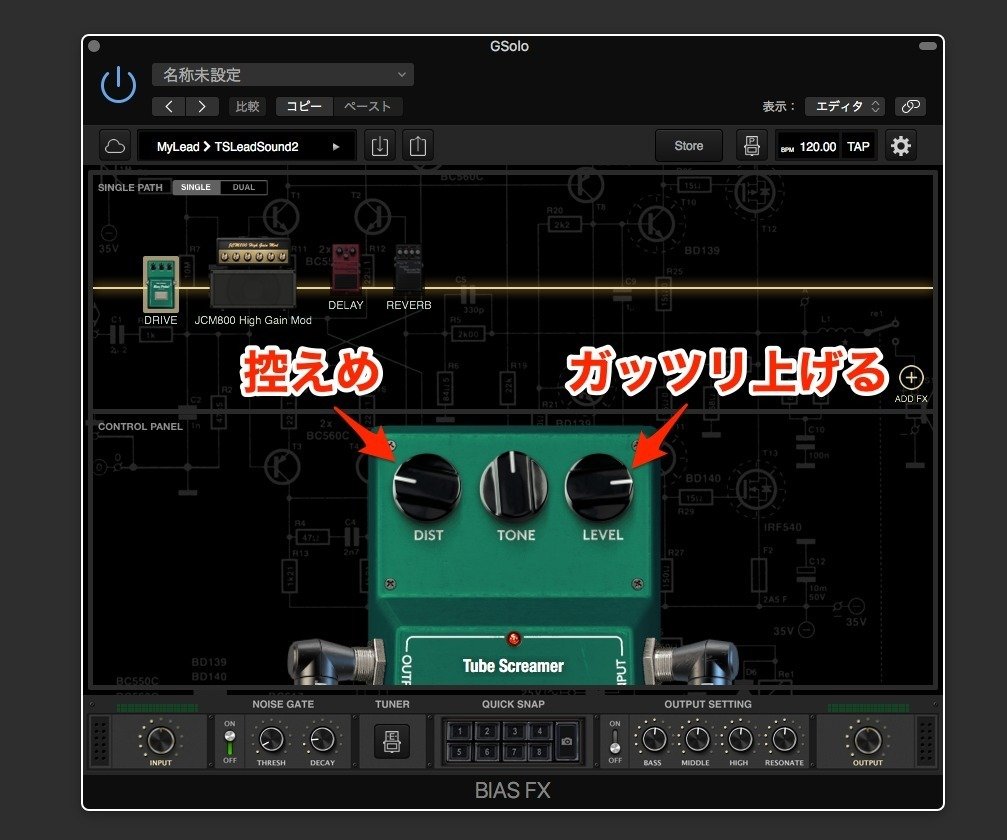Click the INPUT knob

click(x=161, y=740)
